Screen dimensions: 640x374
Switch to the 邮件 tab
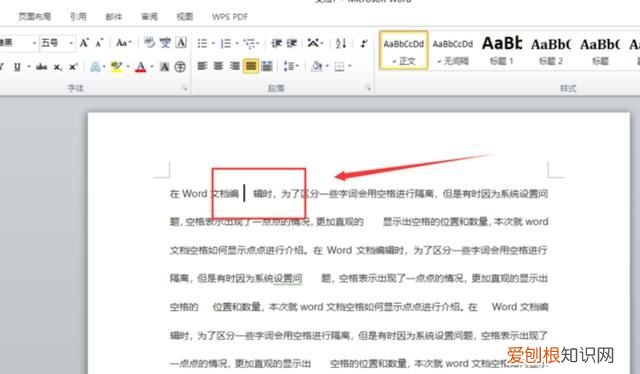tap(113, 16)
